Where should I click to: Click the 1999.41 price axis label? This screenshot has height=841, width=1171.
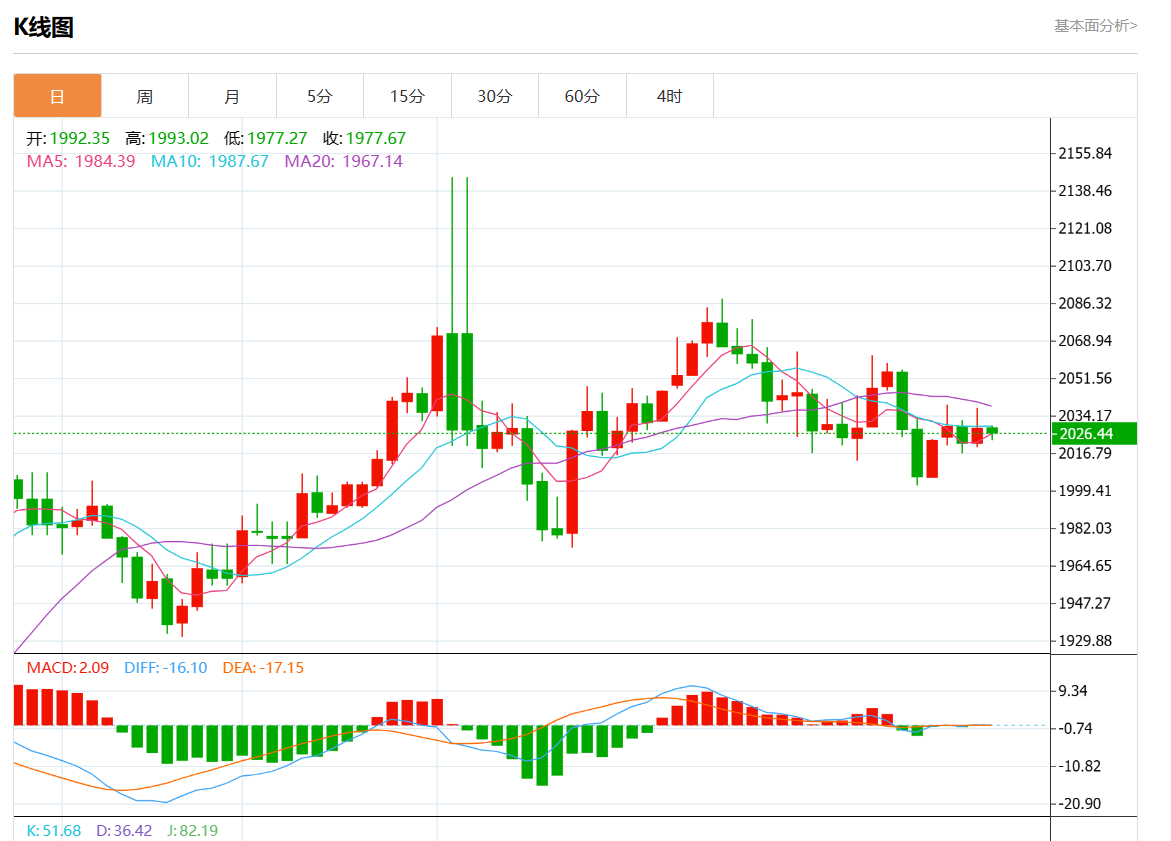point(1085,491)
